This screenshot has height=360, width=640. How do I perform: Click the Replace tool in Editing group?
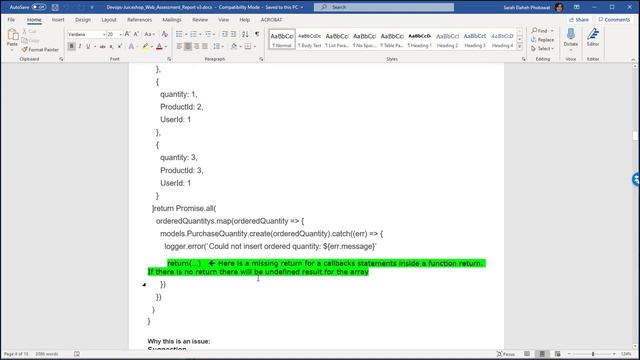click(x=542, y=40)
